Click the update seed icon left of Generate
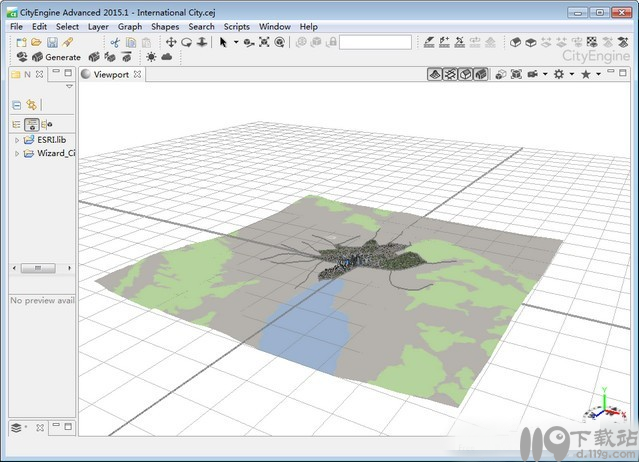The image size is (639, 462). 22,57
